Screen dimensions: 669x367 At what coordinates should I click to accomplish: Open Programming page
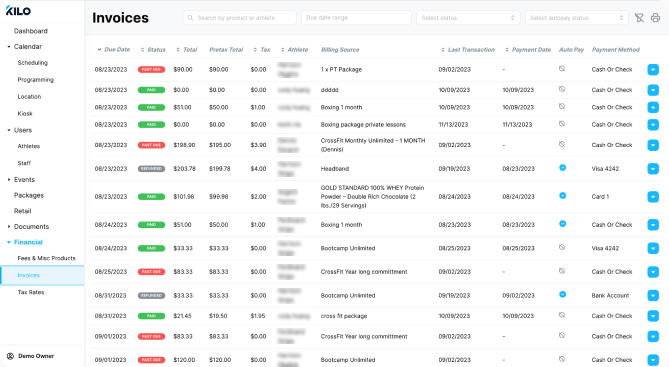35,80
